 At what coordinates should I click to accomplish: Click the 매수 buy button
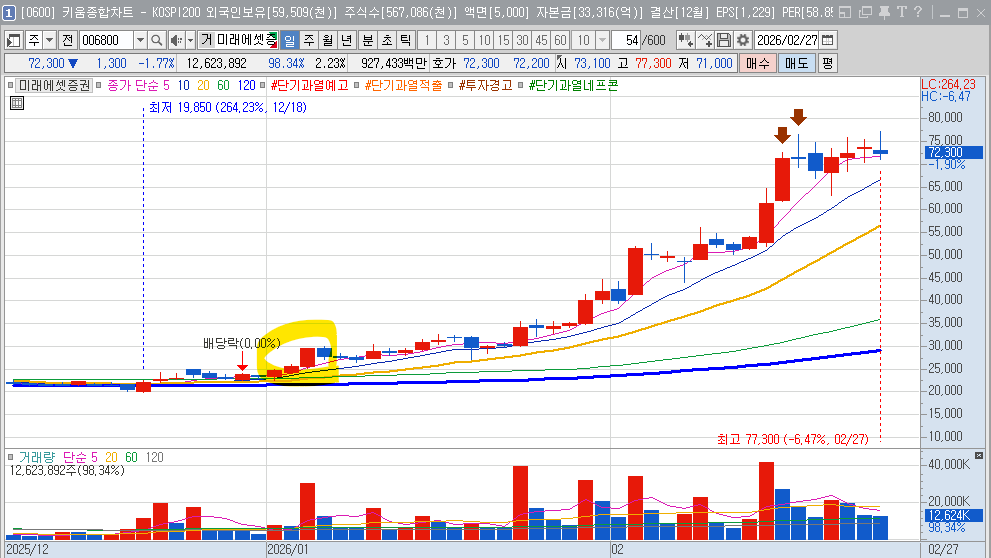(x=757, y=62)
